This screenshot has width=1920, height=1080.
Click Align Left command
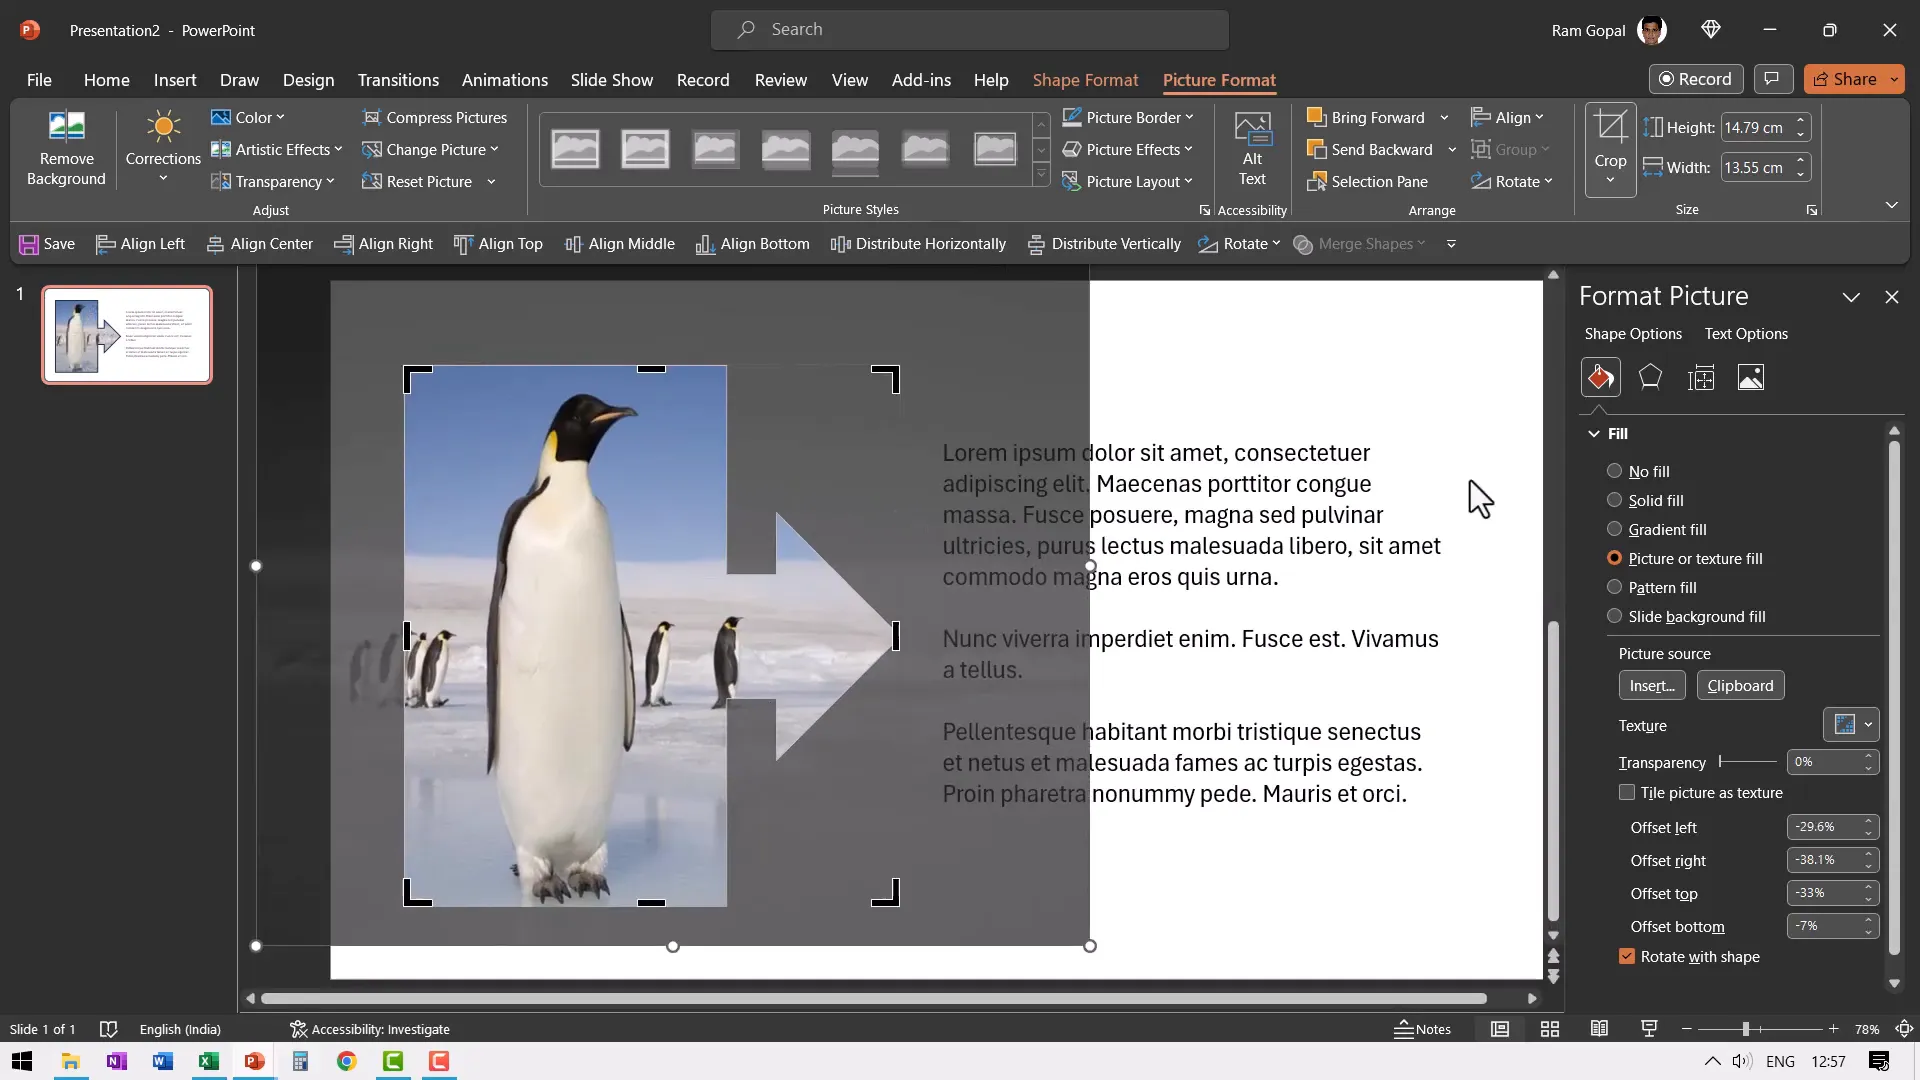140,244
